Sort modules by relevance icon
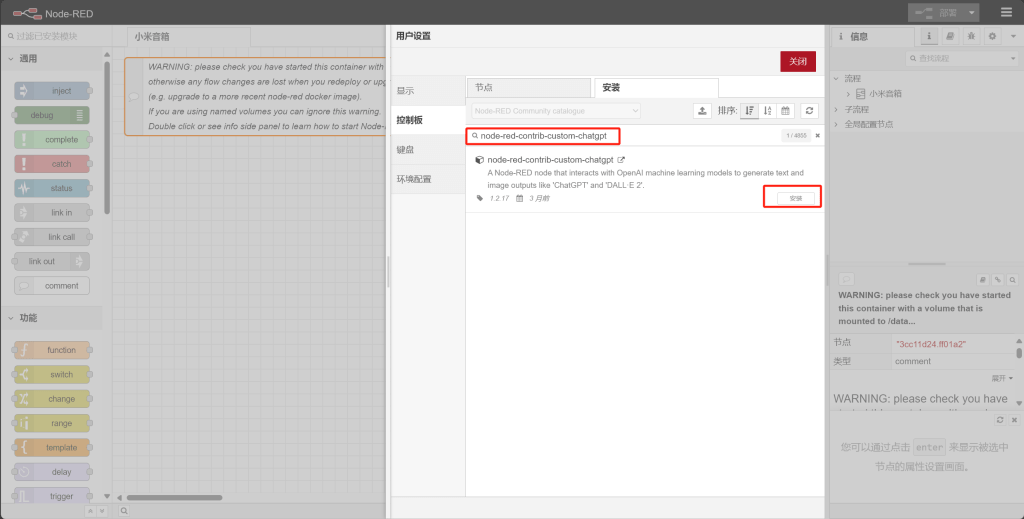 click(x=749, y=111)
